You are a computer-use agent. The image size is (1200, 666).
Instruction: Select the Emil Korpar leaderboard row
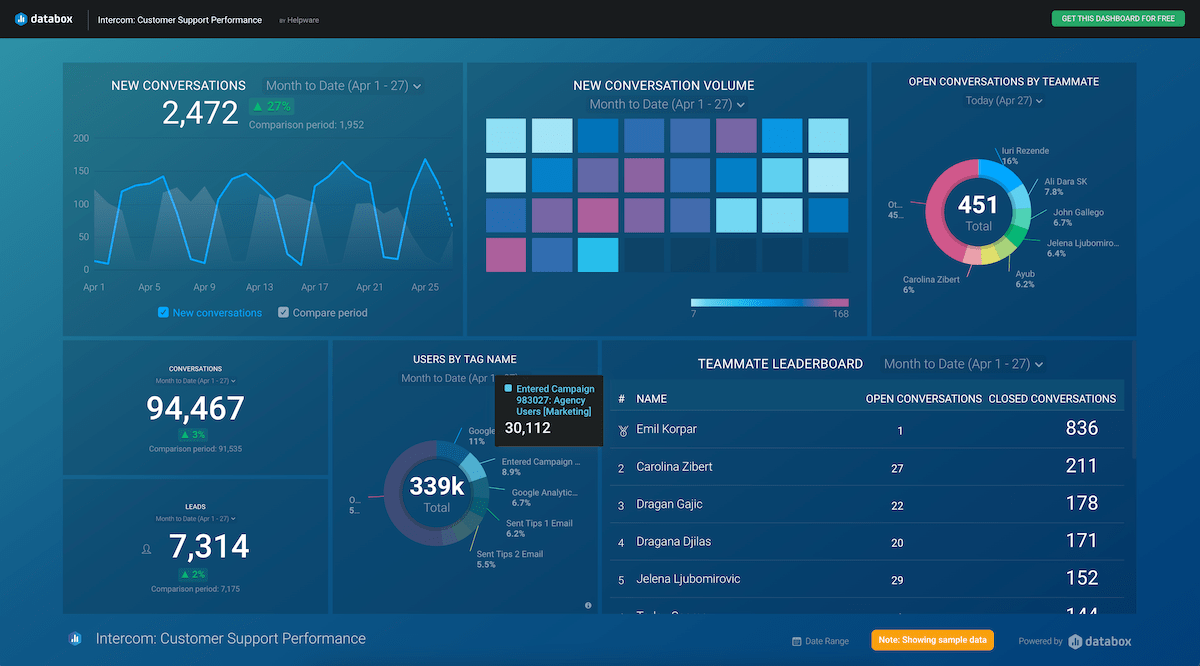click(x=867, y=429)
